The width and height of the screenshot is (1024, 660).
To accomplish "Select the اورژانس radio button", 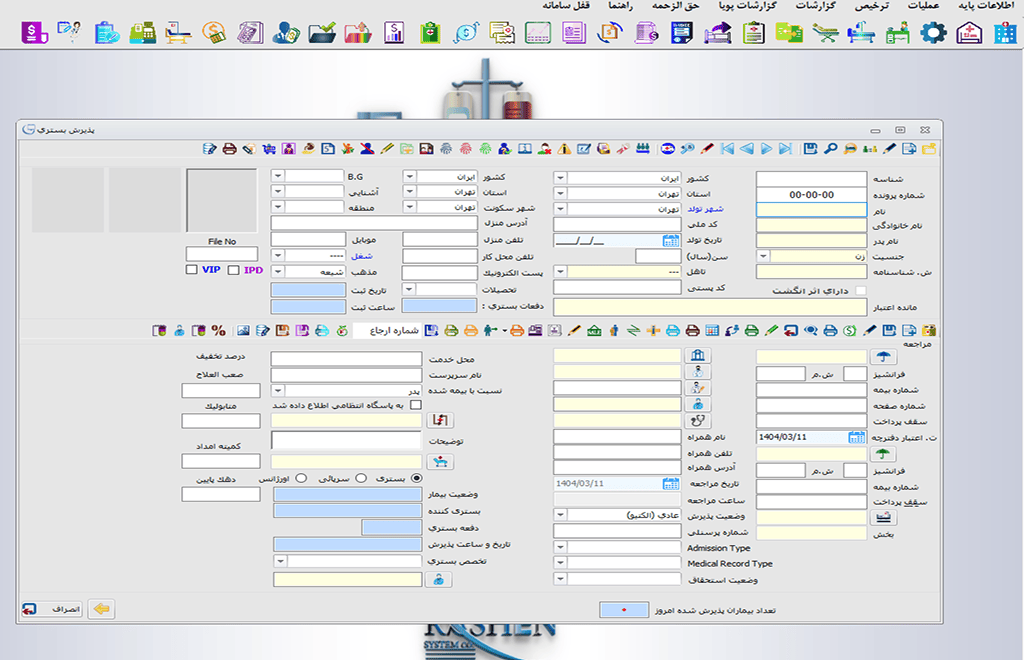I will 301,479.
